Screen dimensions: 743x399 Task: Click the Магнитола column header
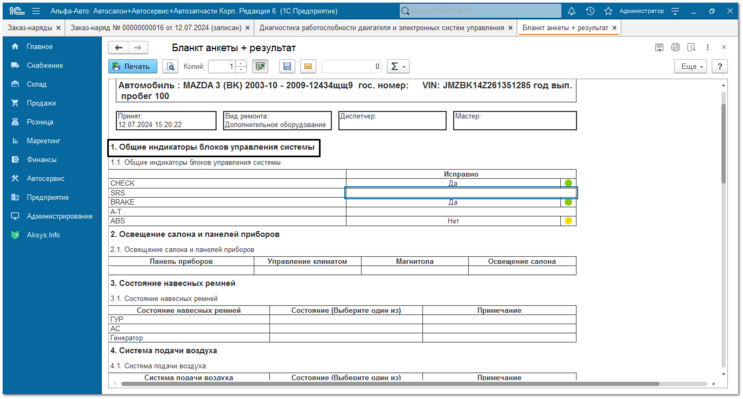click(415, 261)
